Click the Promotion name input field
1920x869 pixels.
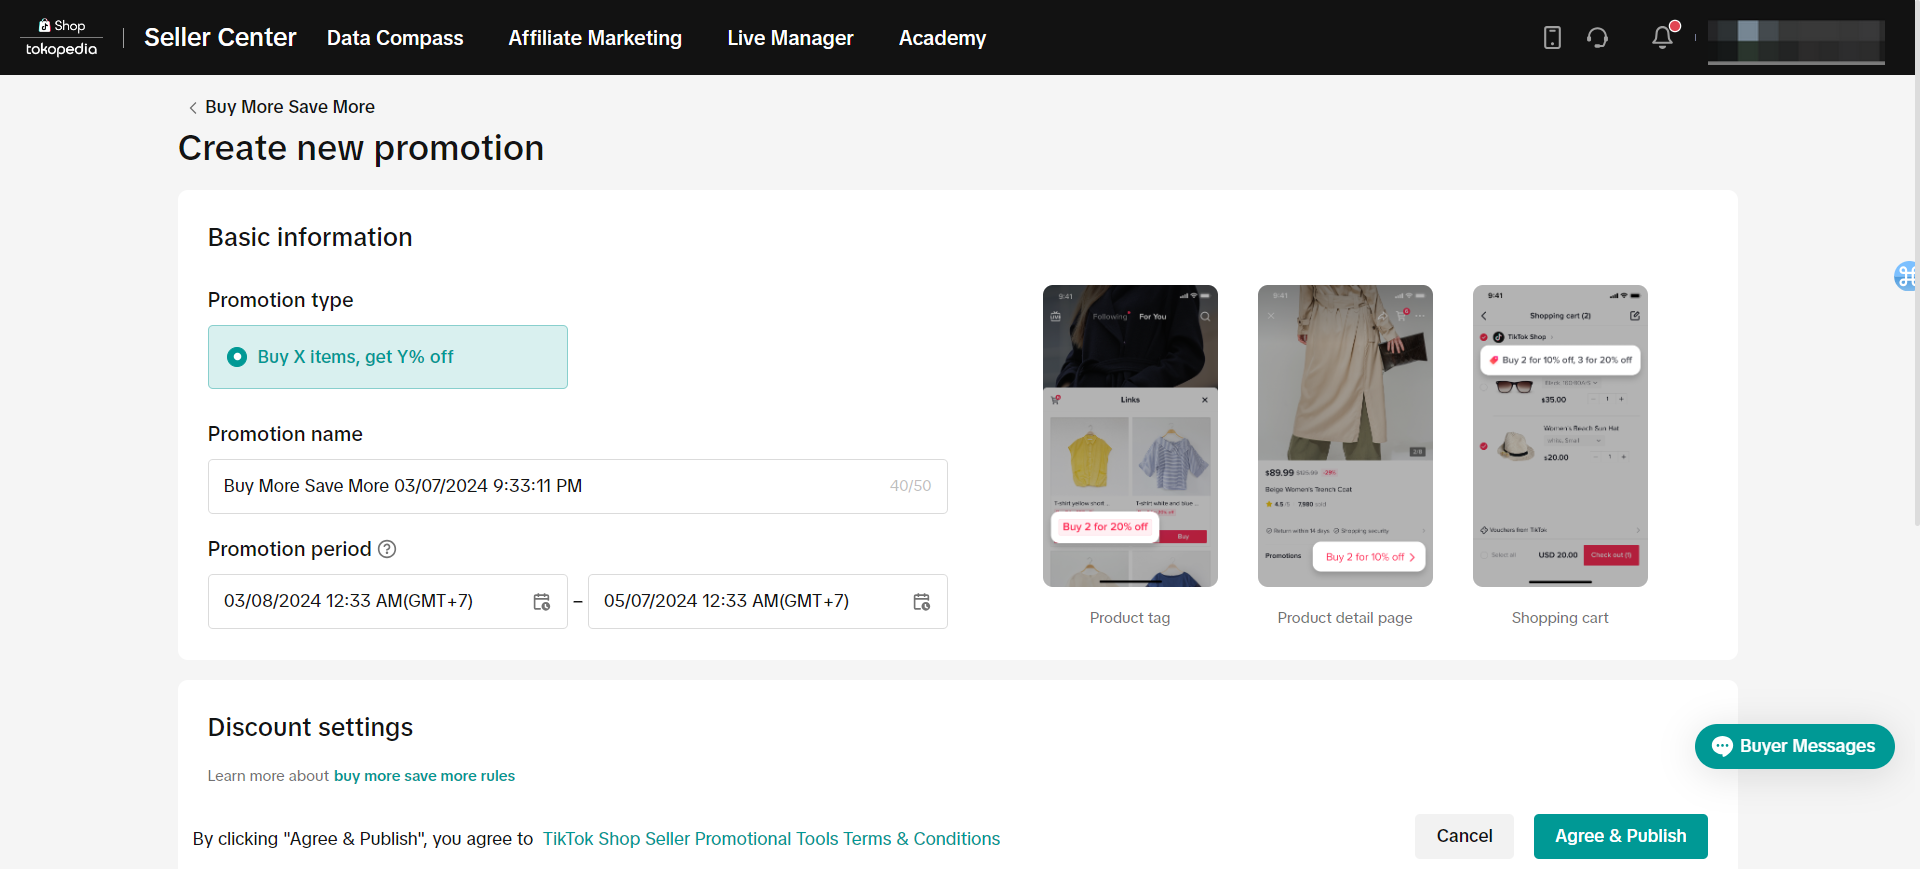coord(550,486)
